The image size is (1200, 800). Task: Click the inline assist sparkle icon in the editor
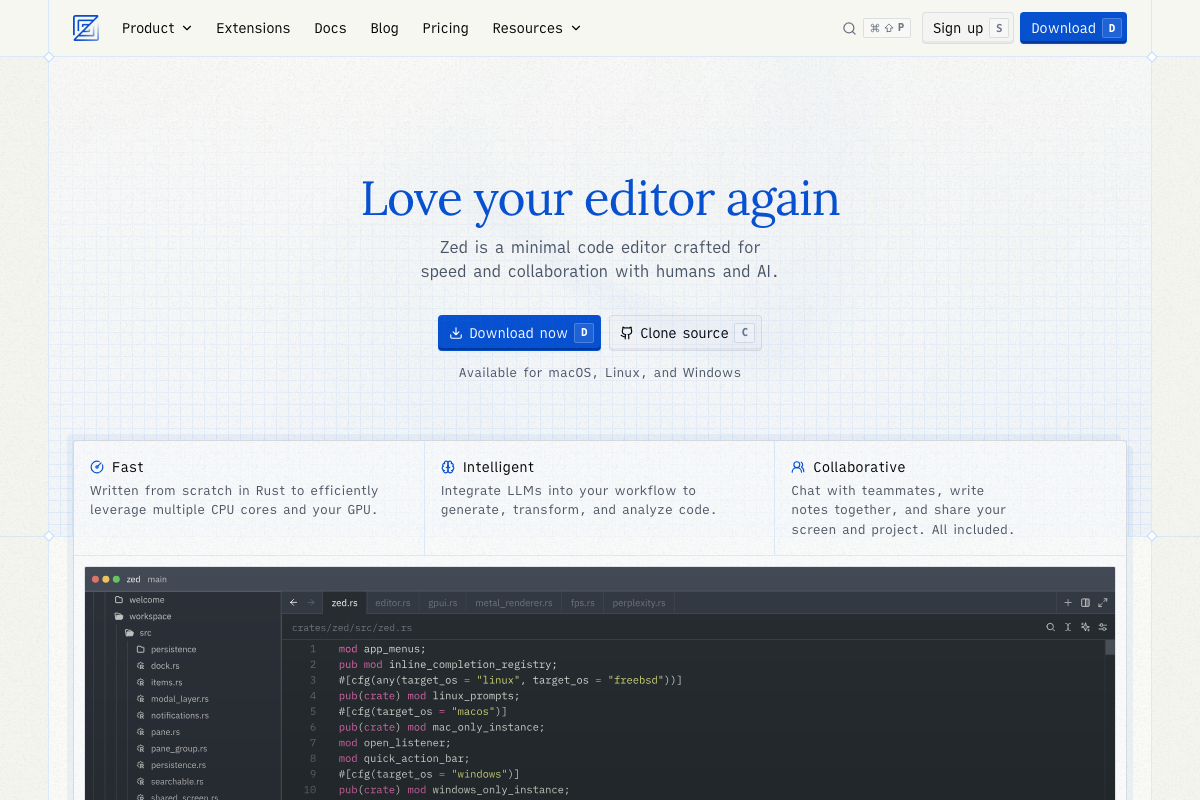(x=1085, y=627)
